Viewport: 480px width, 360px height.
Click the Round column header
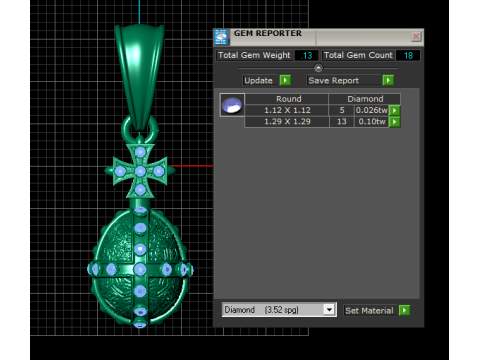[x=287, y=99]
